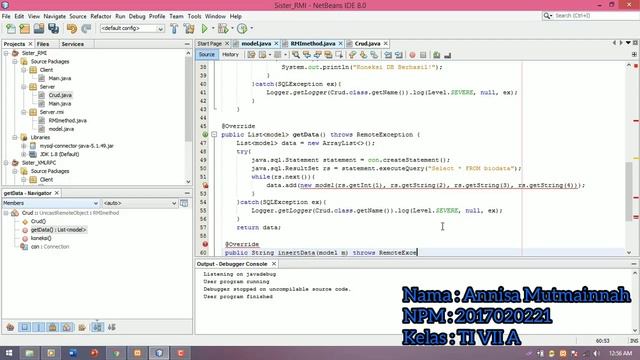Toggle Fully Qualified Names in Navigator
The image size is (640, 360).
82,327
